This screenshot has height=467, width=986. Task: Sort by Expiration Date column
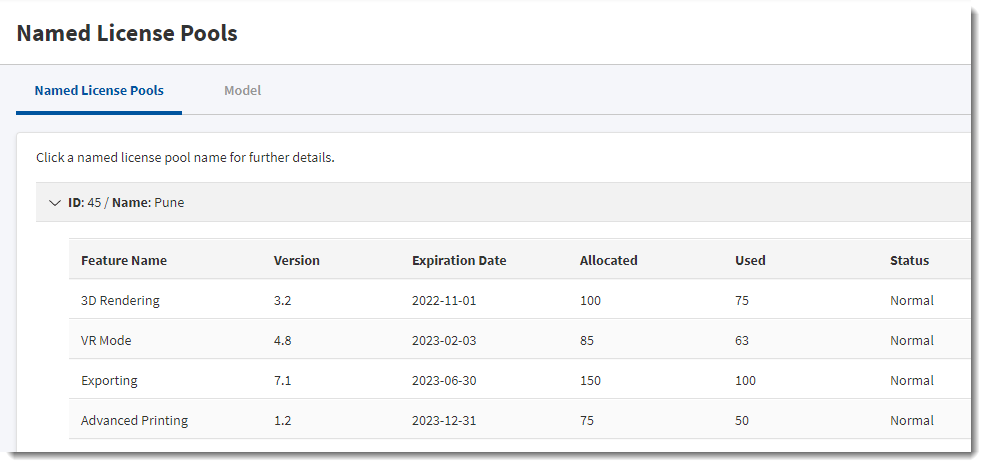[x=459, y=261]
